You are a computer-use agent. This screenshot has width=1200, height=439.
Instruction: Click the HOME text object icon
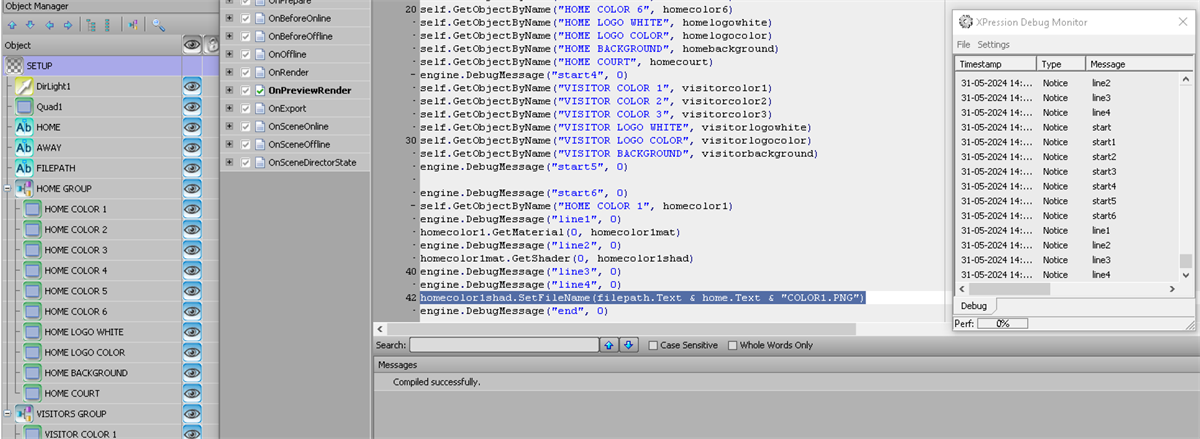25,127
